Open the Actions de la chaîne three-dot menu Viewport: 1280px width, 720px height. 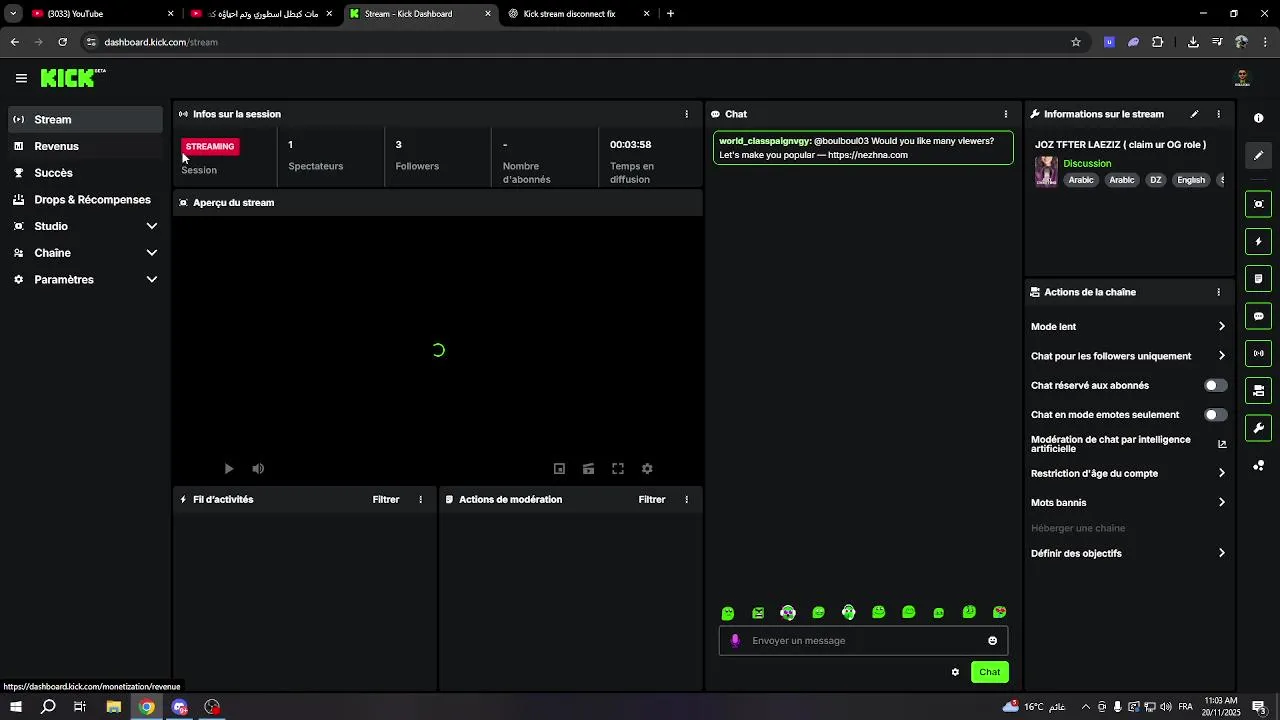click(x=1218, y=292)
